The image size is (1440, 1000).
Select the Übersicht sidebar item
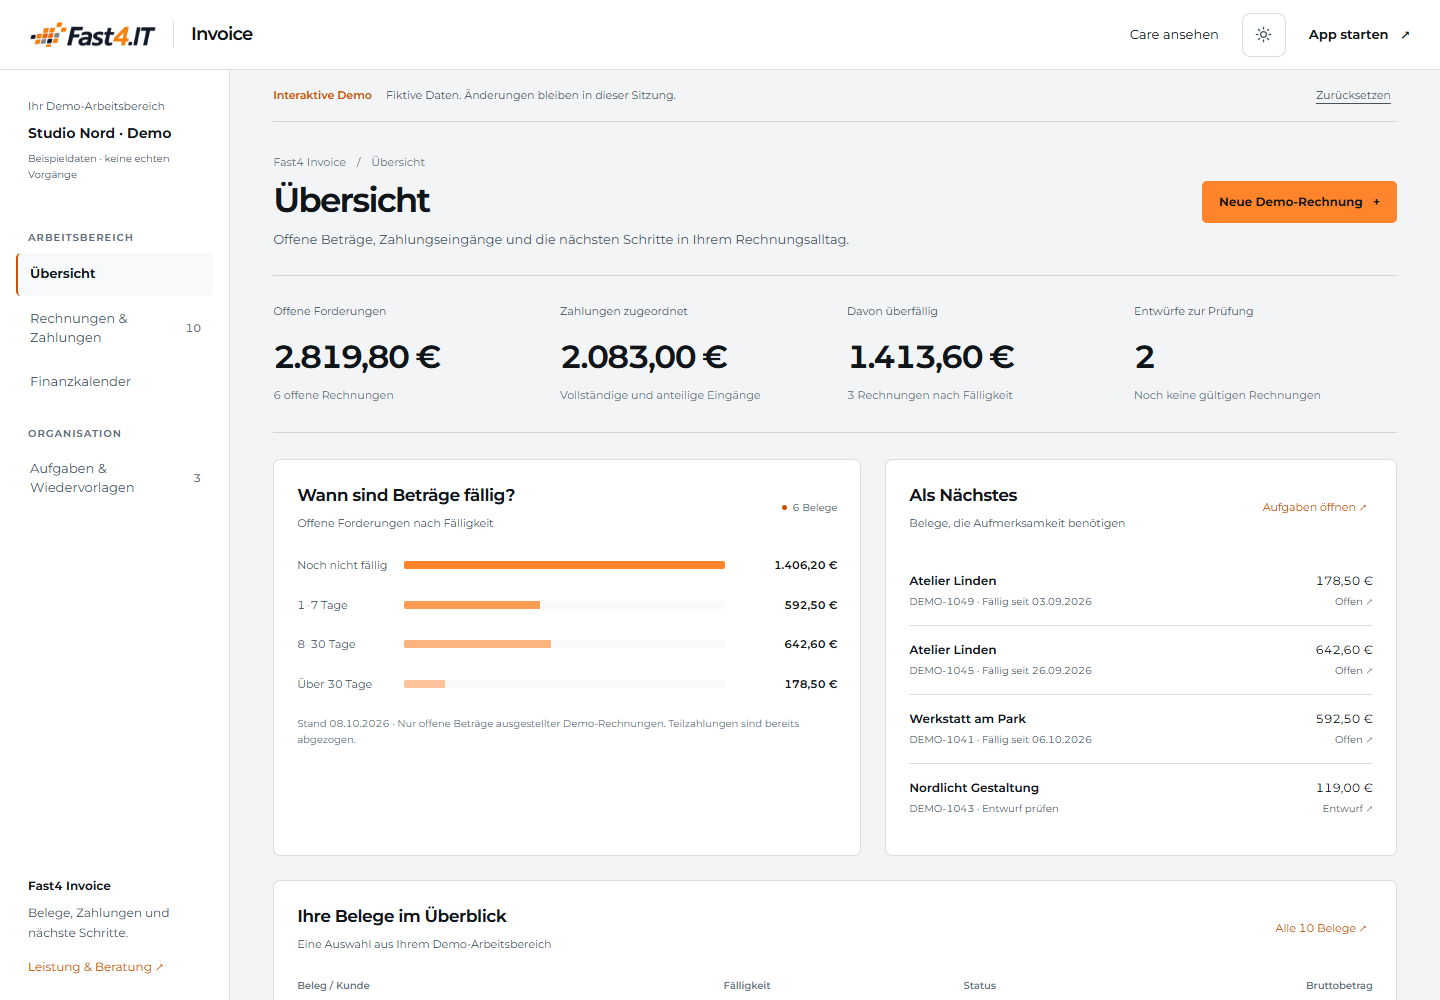(115, 274)
